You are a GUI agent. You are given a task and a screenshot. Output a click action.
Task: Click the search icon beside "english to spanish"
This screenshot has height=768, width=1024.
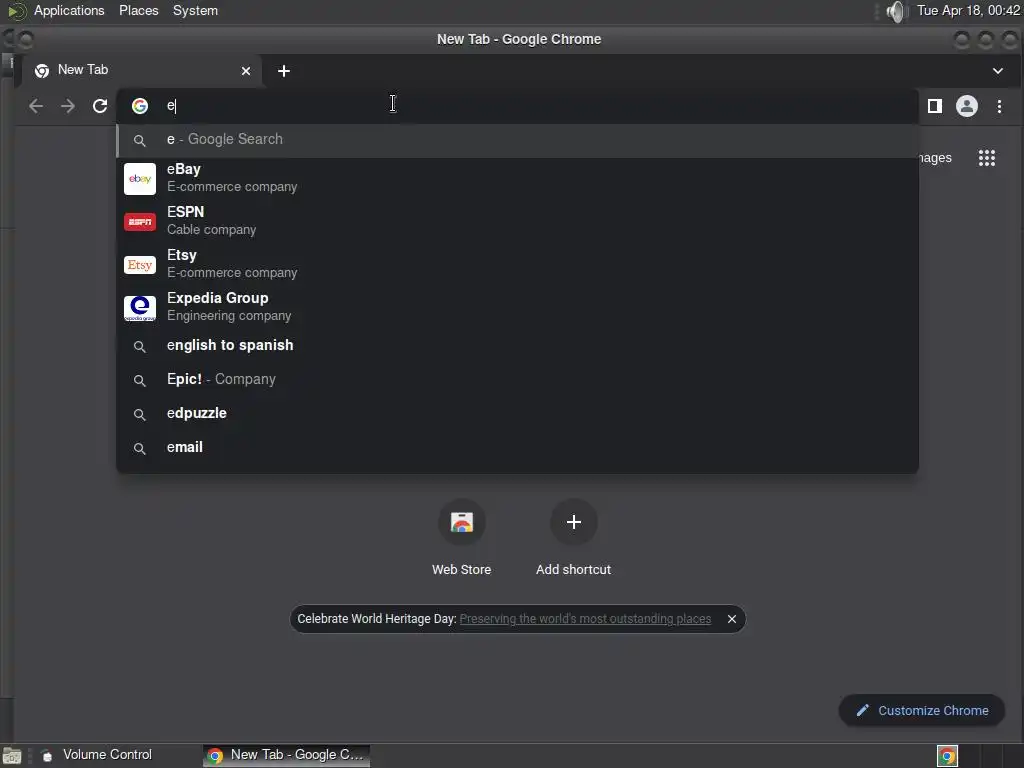[x=140, y=346]
